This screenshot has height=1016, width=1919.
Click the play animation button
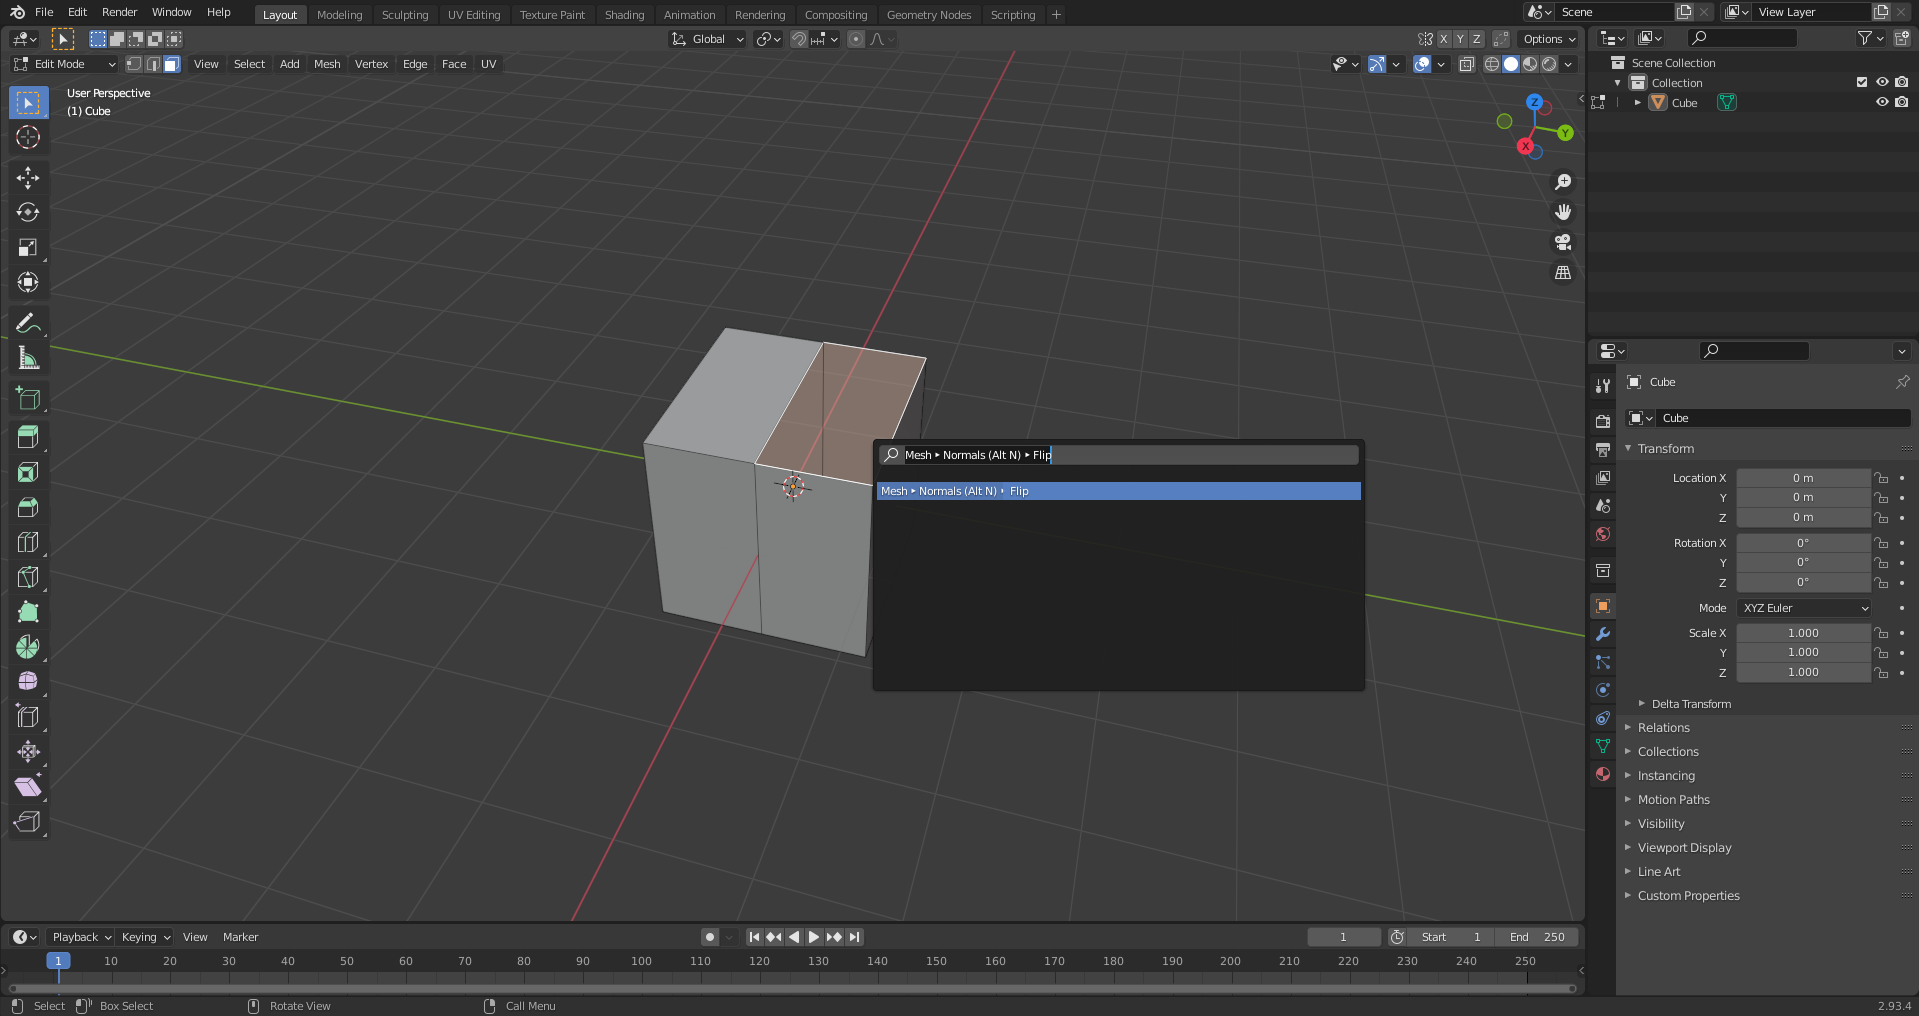(813, 937)
